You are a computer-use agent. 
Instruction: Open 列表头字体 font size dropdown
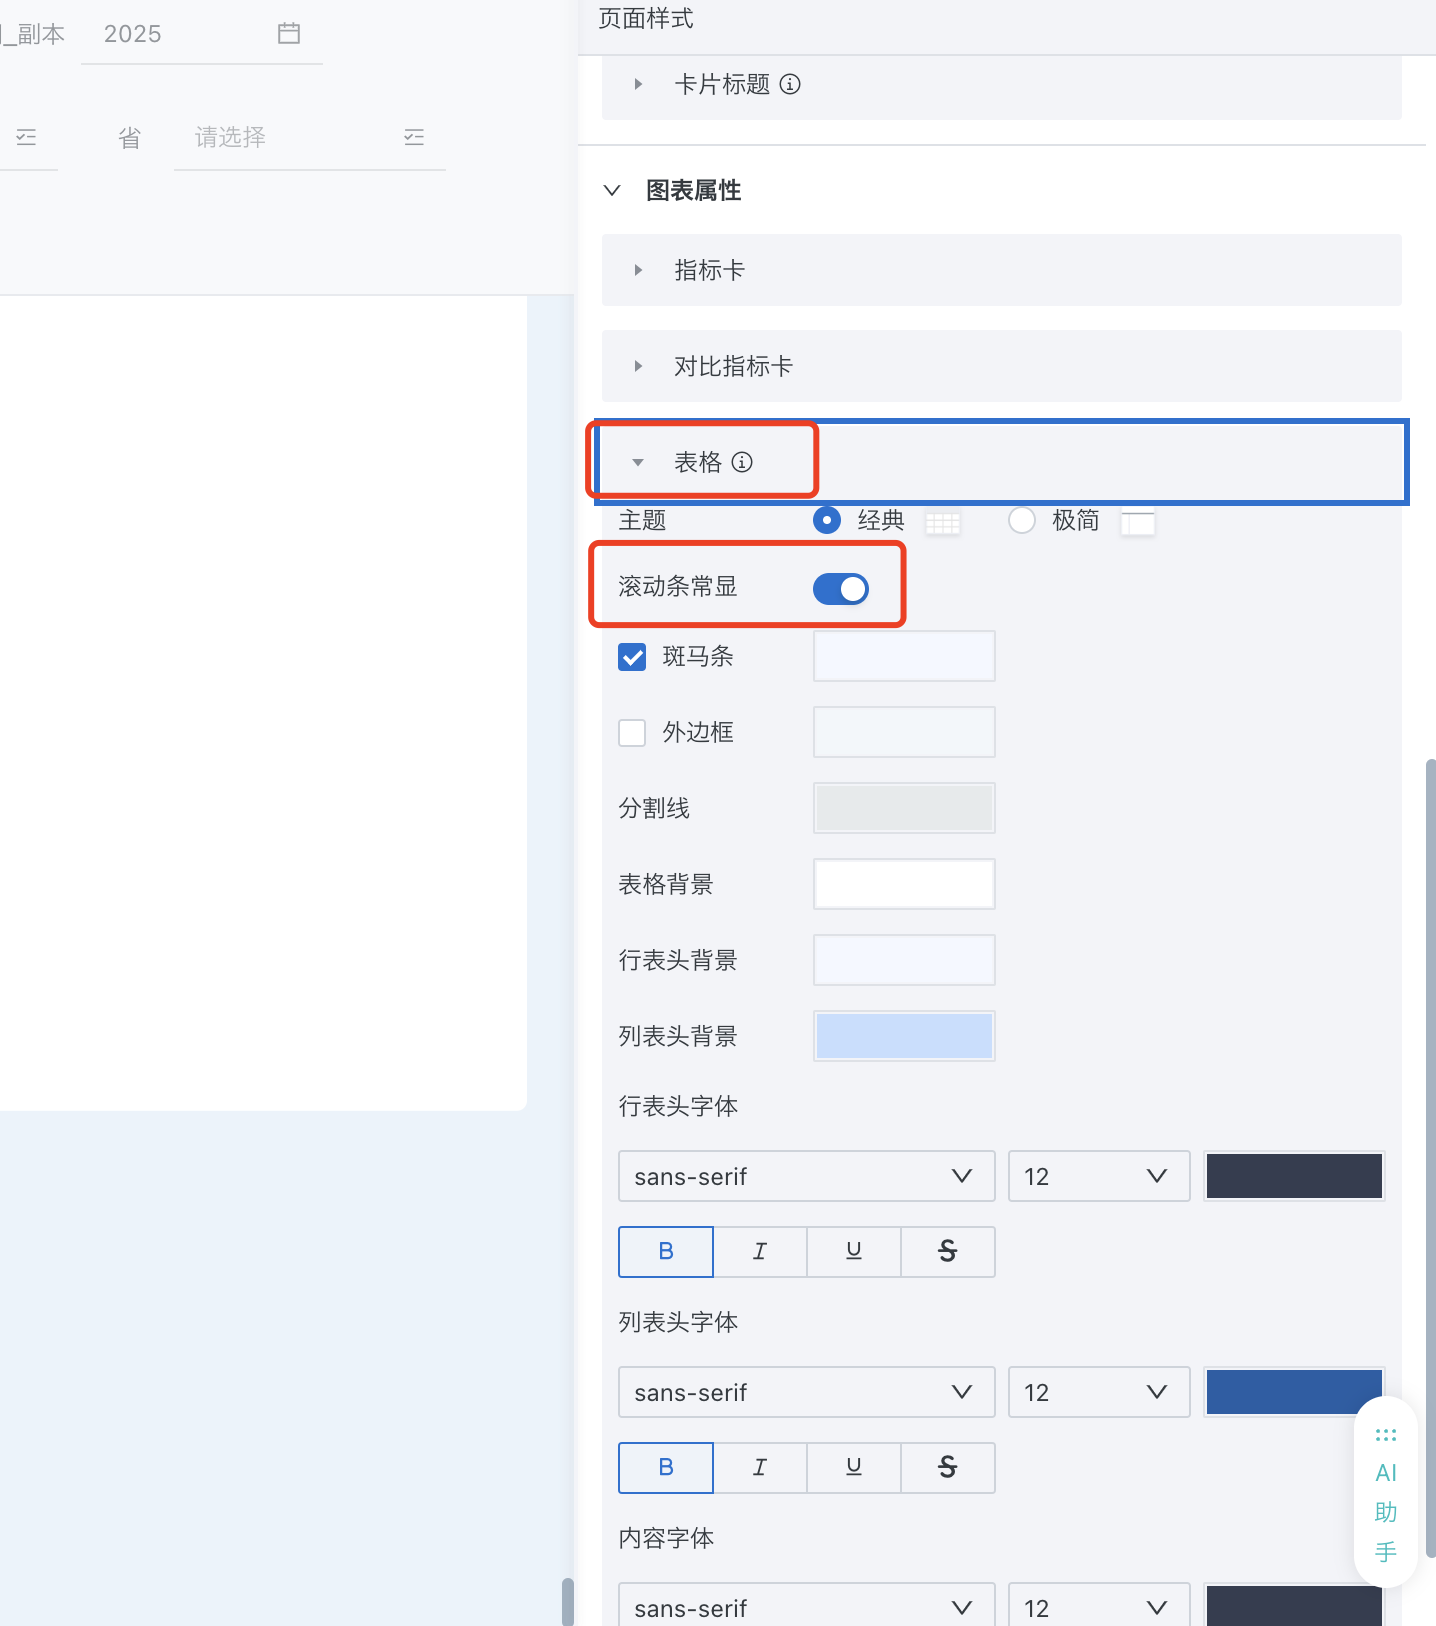[x=1099, y=1392]
